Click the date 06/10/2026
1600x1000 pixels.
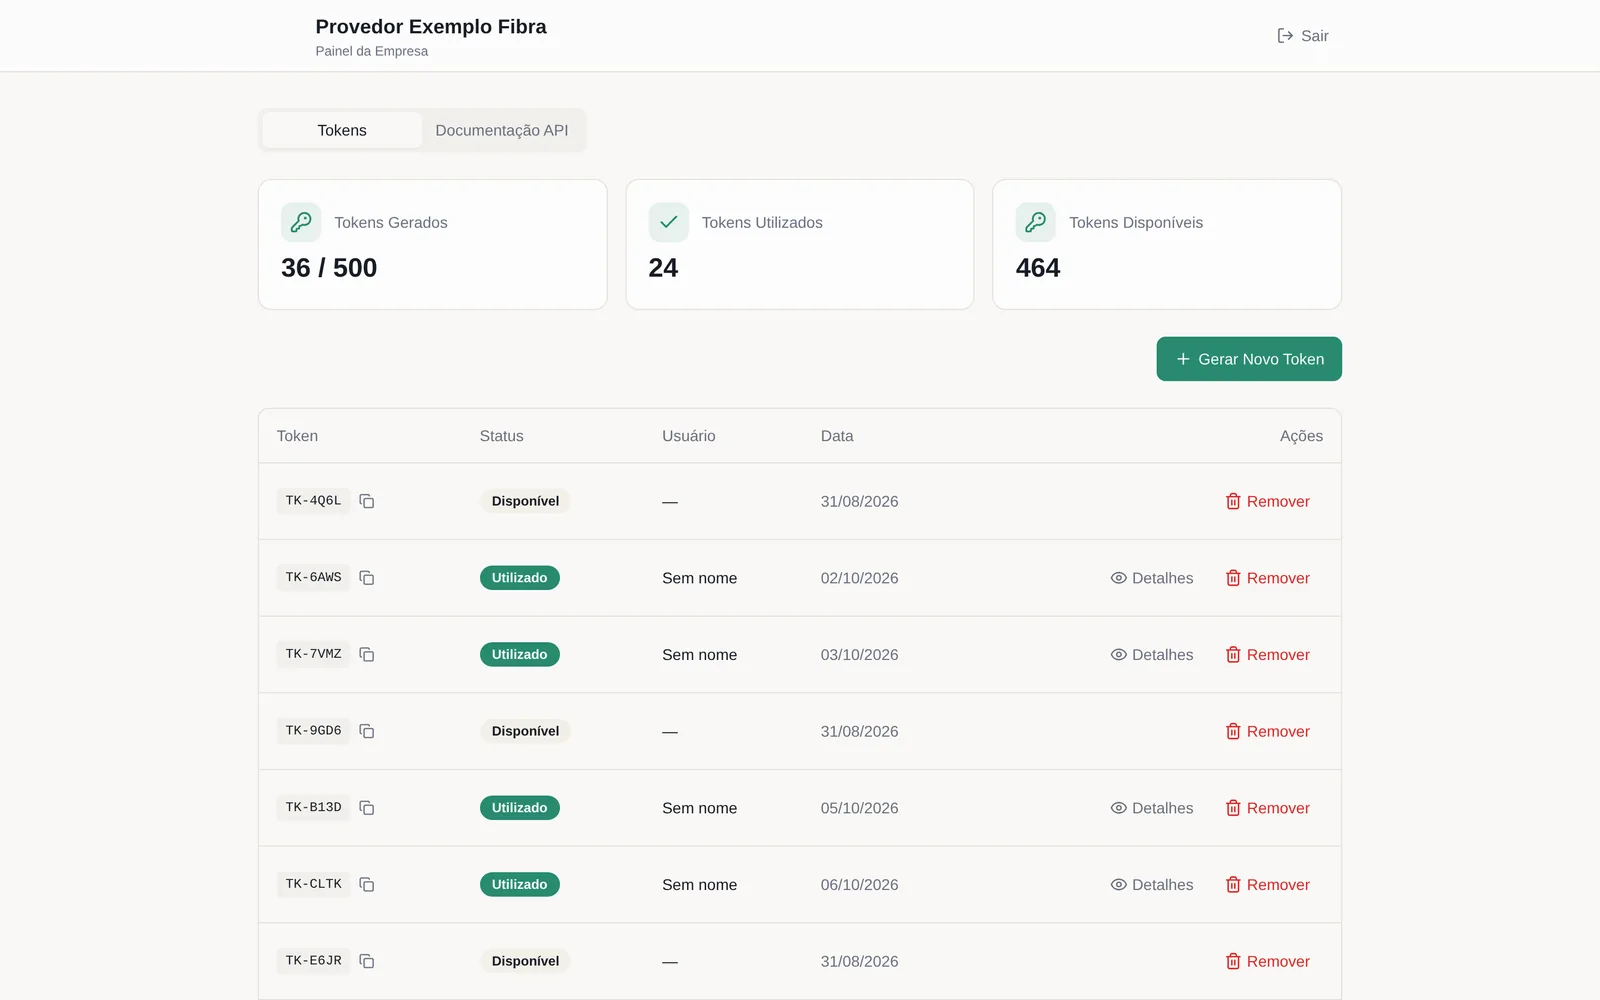click(x=860, y=885)
